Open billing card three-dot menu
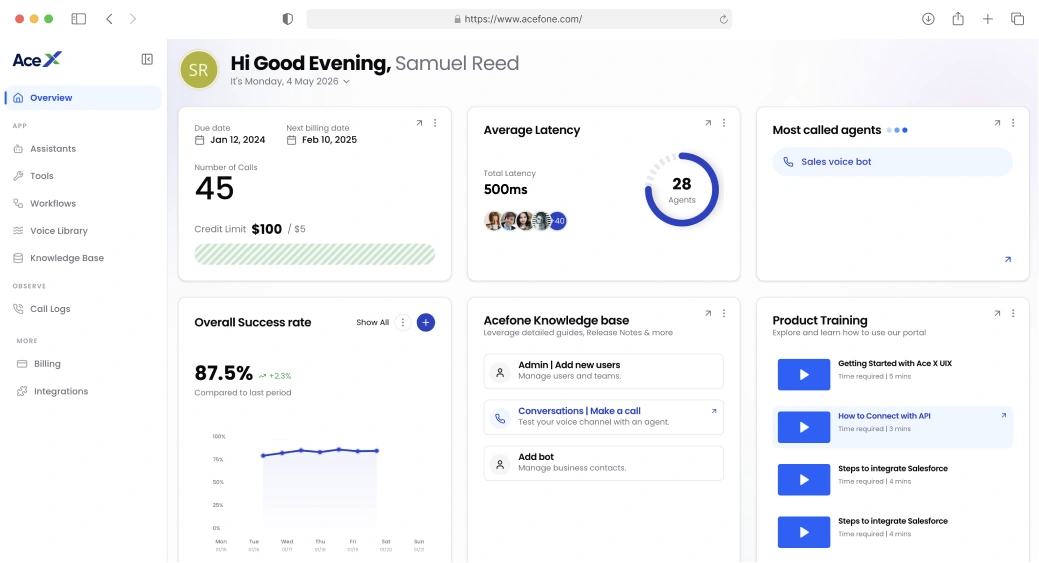The width and height of the screenshot is (1039, 563). 435,123
